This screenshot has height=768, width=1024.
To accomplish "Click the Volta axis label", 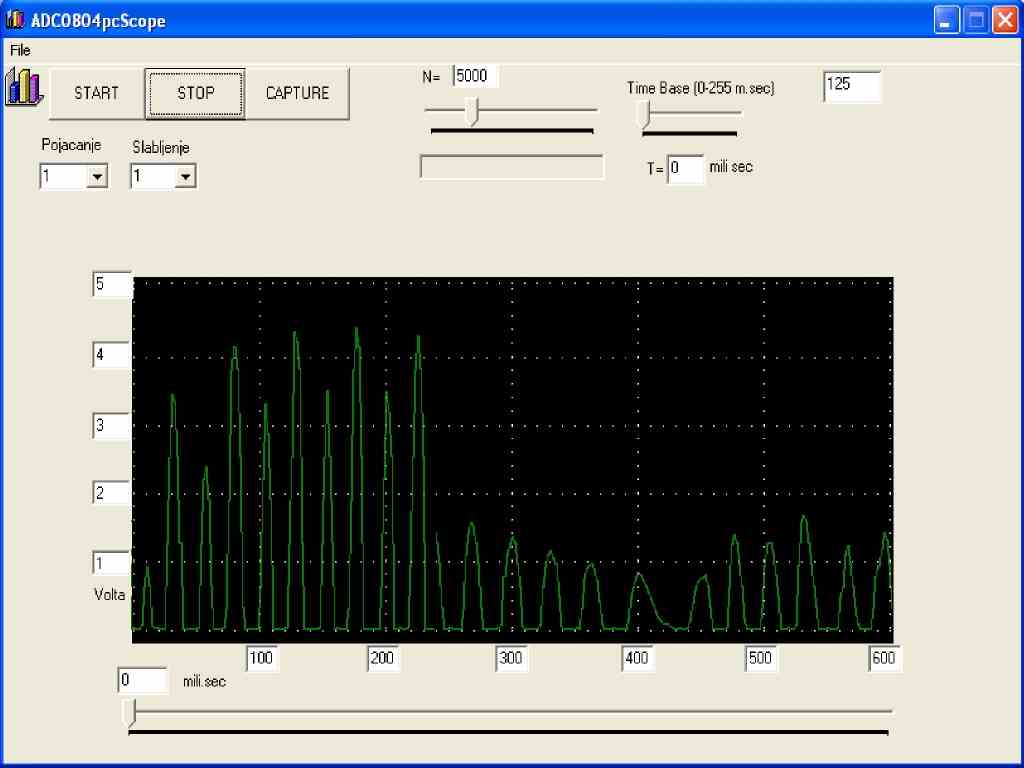I will (x=110, y=595).
